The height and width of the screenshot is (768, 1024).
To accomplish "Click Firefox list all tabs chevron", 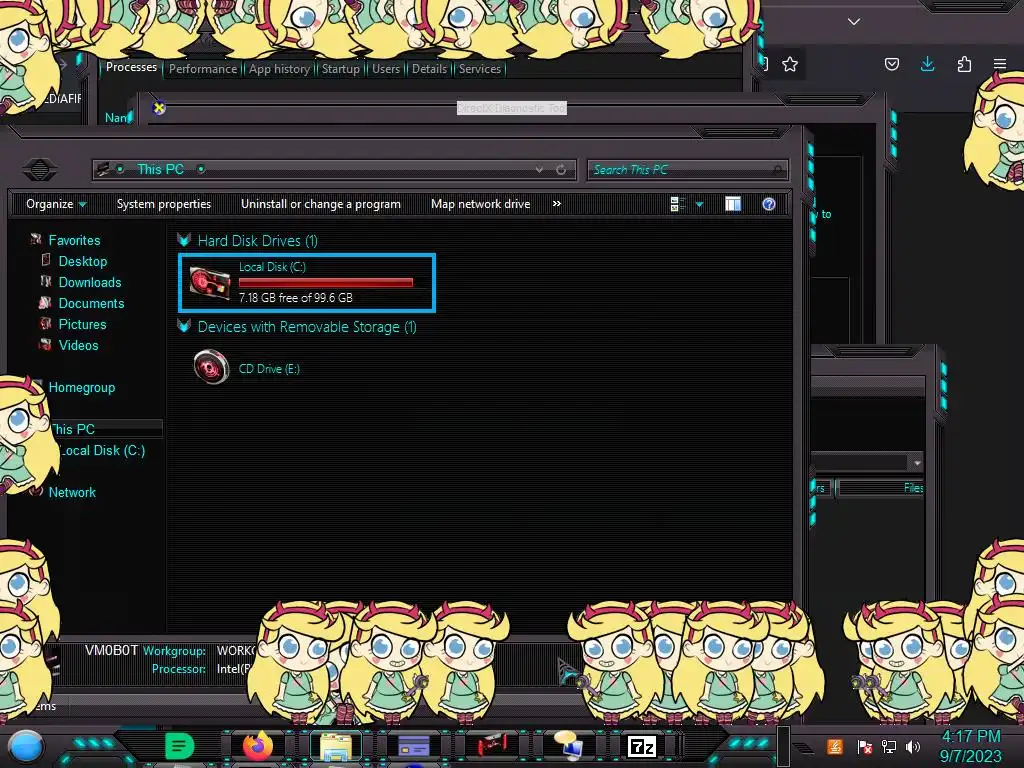I will click(x=854, y=22).
